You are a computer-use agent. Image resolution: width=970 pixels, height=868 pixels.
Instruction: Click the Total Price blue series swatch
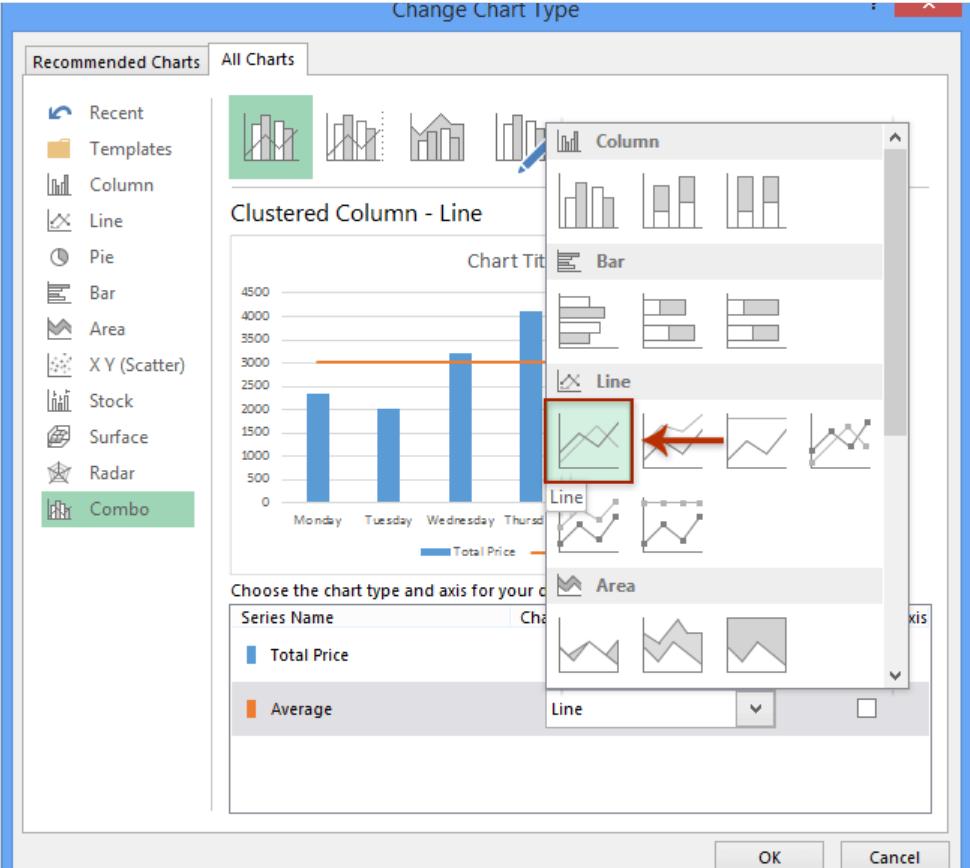click(251, 655)
